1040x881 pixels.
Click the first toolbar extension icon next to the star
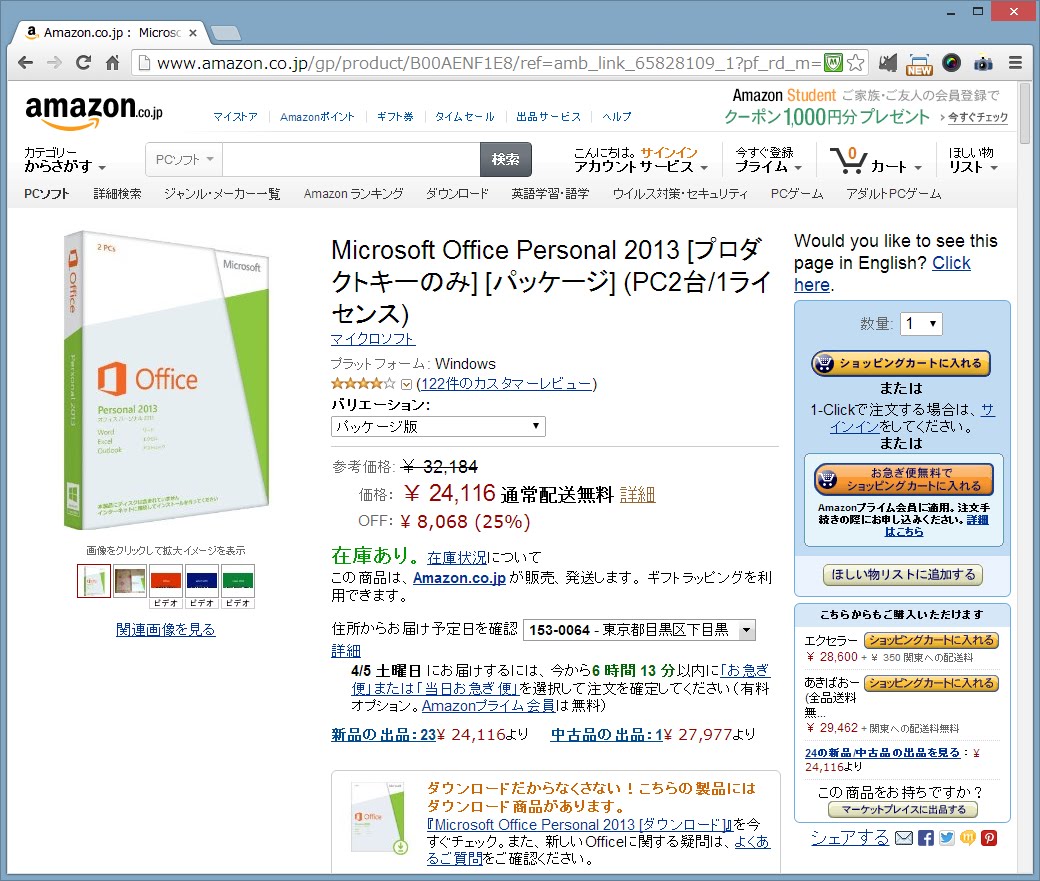(887, 63)
